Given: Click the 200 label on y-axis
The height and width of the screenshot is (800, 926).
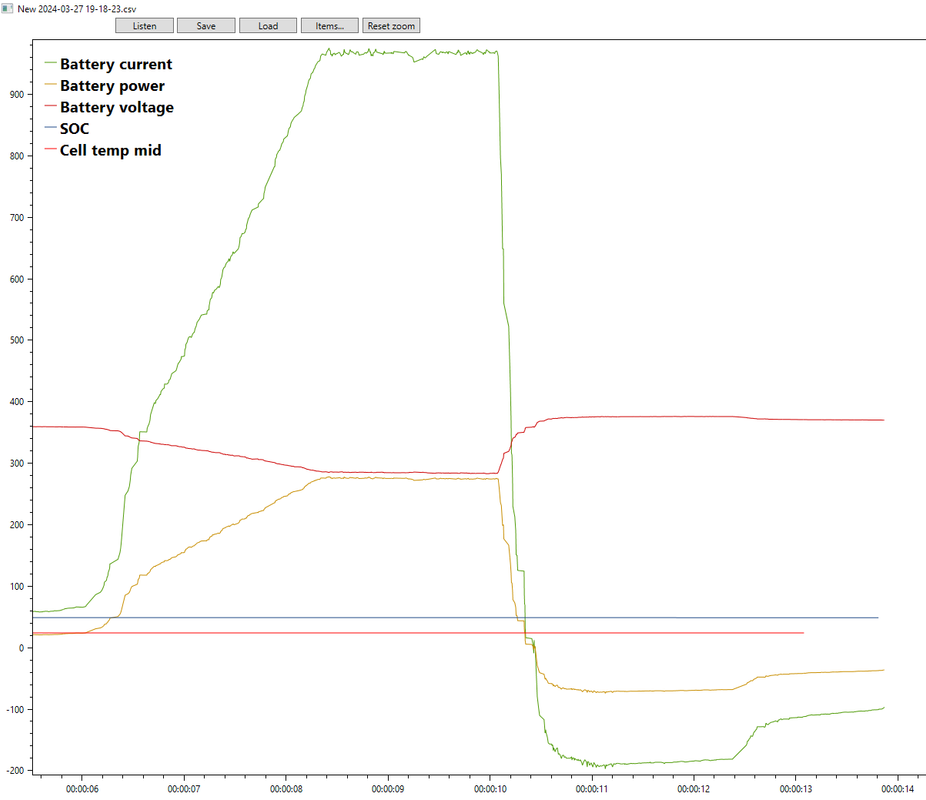Looking at the screenshot, I should [x=17, y=525].
